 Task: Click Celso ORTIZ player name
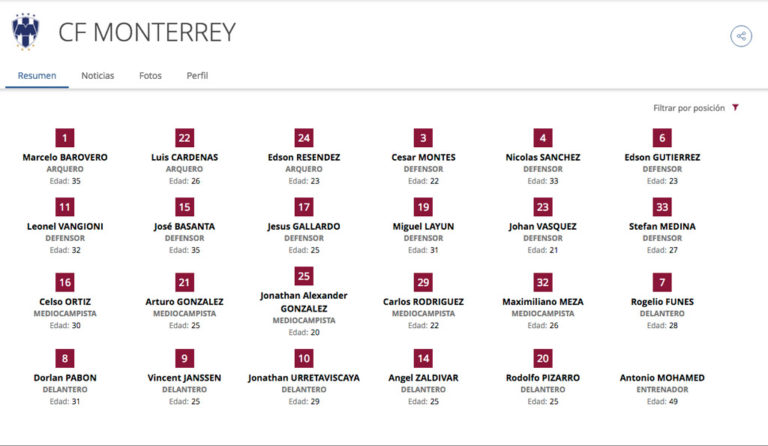coord(65,302)
